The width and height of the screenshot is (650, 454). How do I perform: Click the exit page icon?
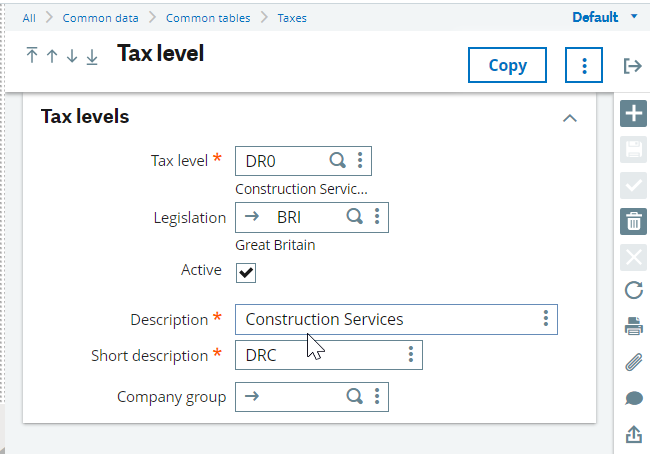pos(633,66)
